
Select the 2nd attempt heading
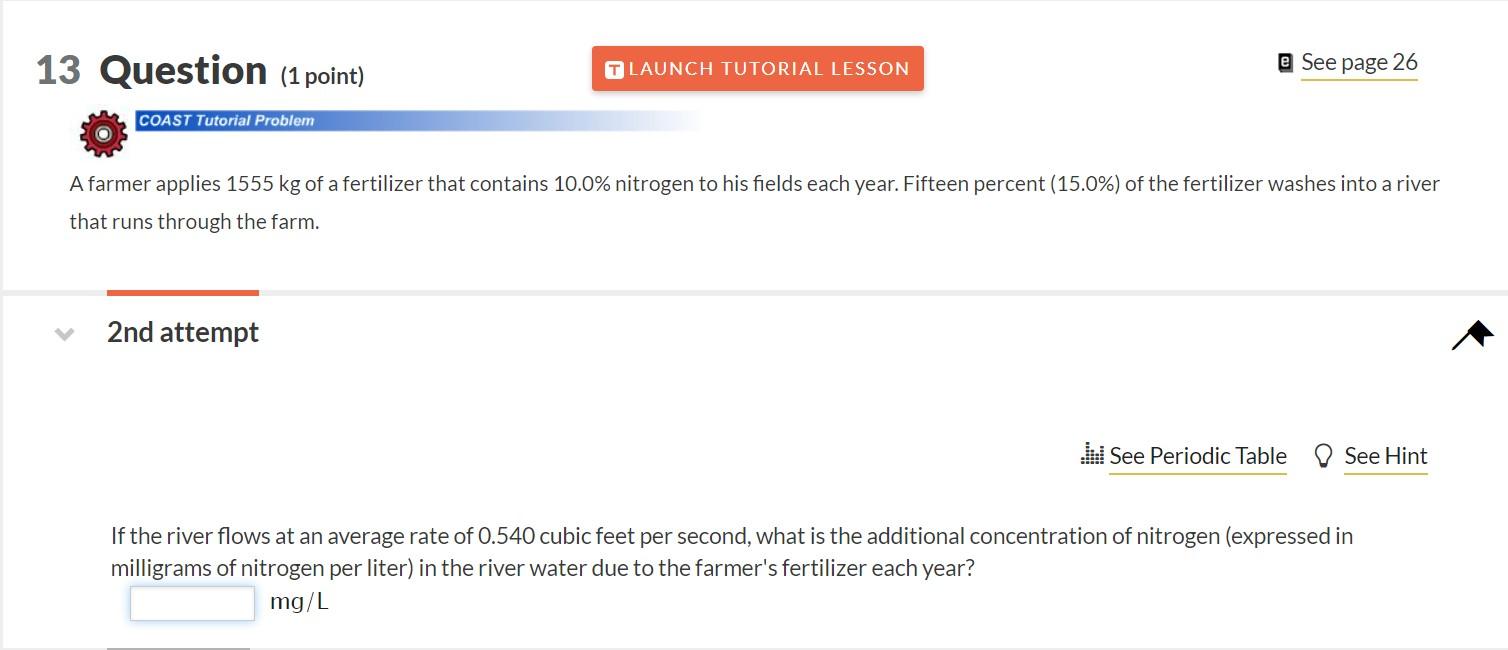[181, 333]
